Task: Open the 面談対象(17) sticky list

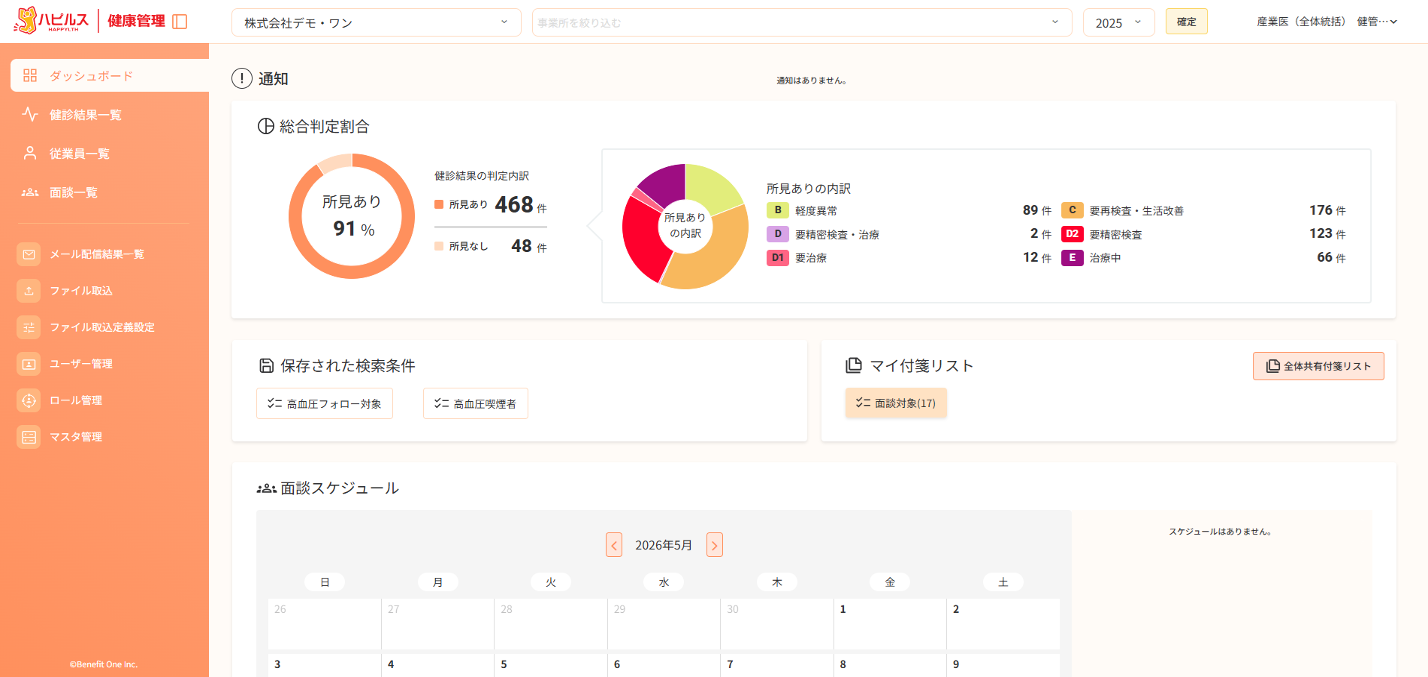Action: pos(896,403)
